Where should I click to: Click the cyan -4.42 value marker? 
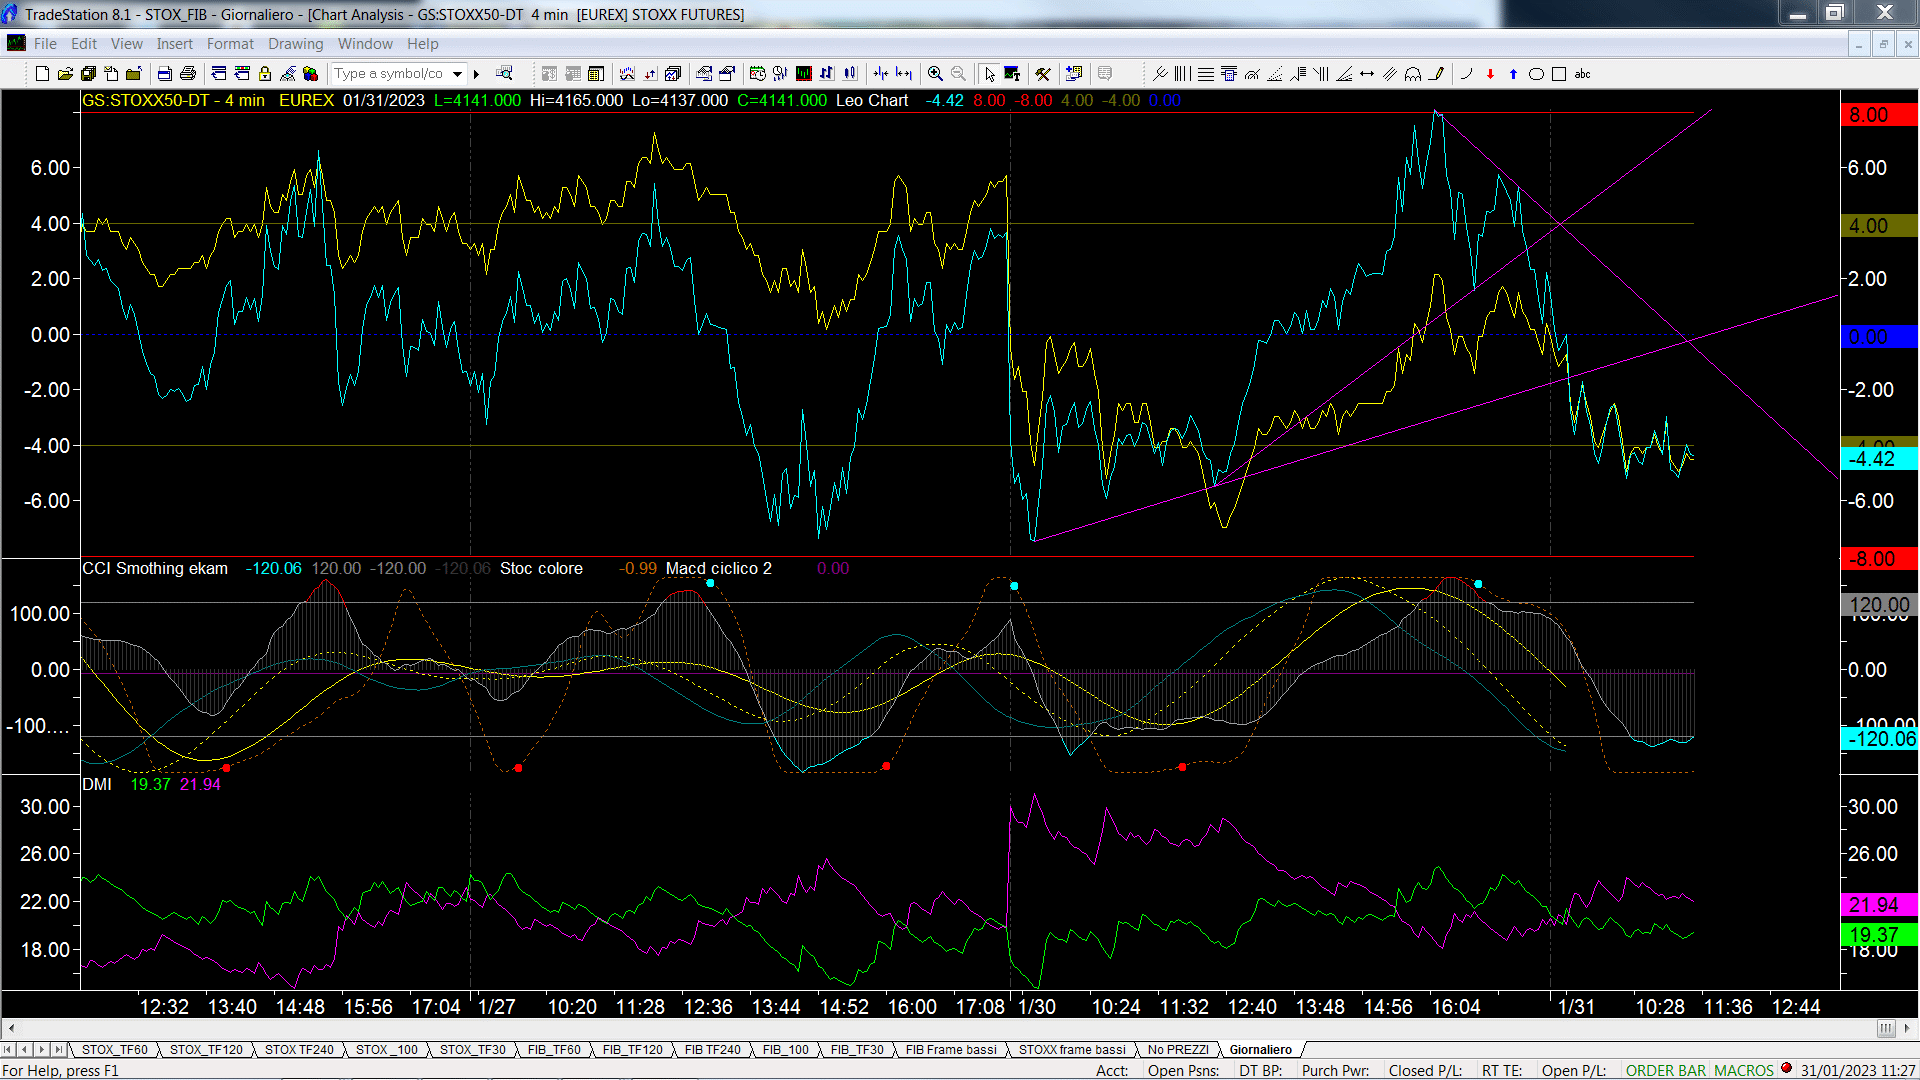1879,459
